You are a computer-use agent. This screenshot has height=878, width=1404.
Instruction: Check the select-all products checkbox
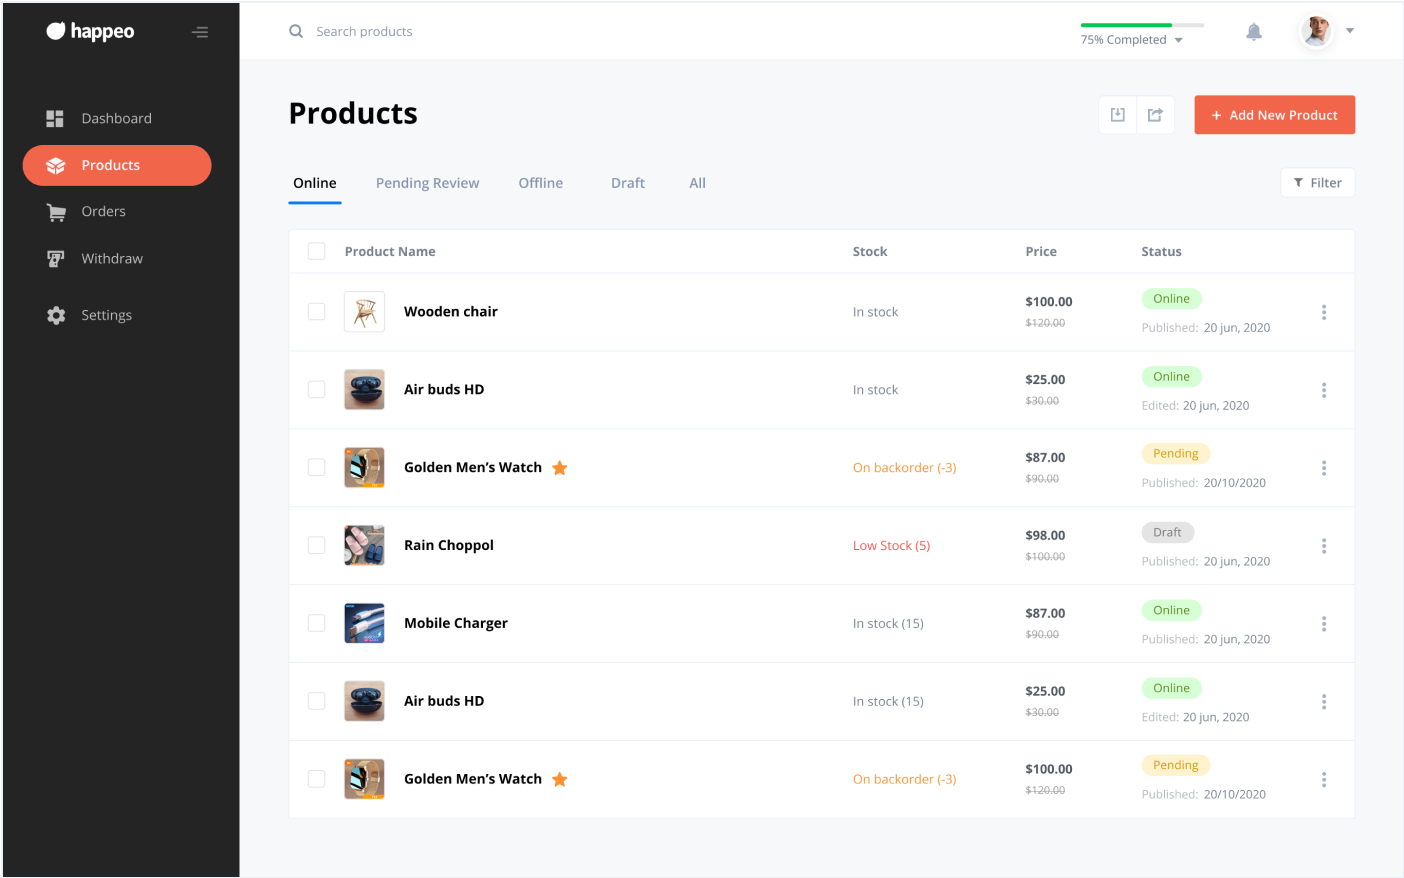pyautogui.click(x=316, y=251)
